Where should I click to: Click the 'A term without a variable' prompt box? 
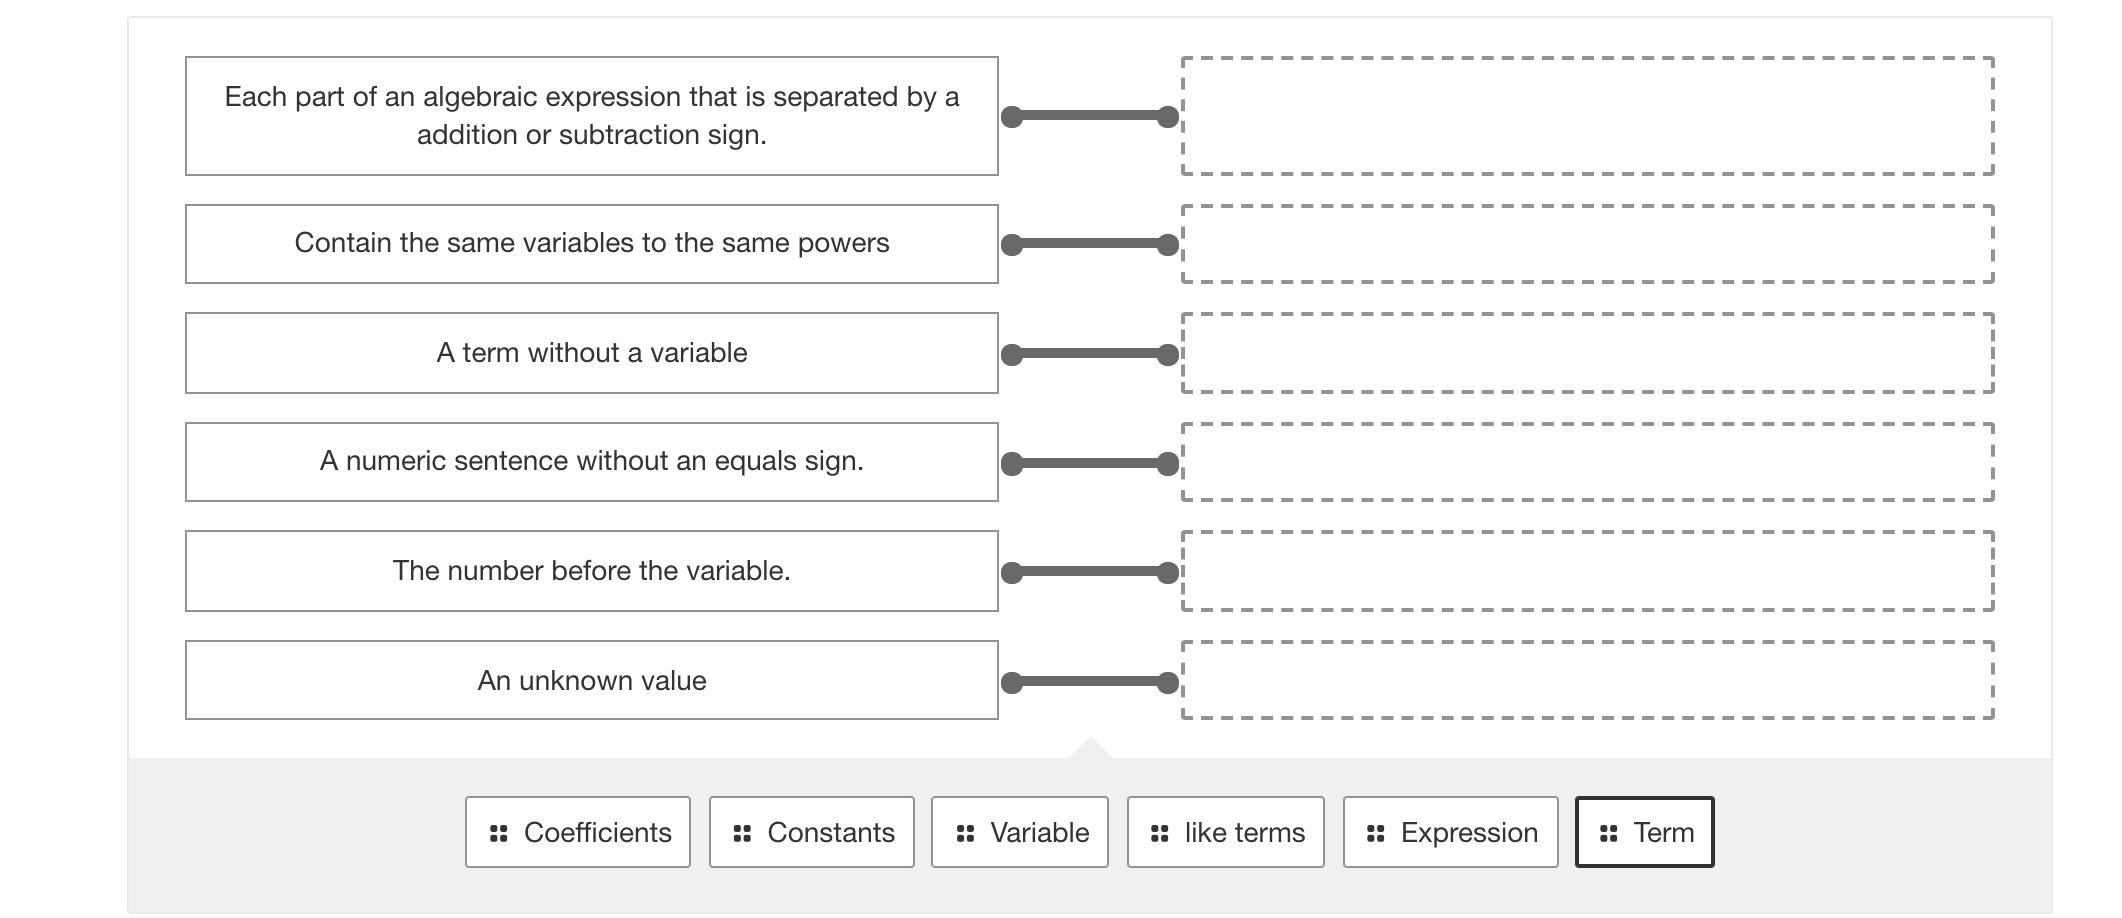point(591,353)
